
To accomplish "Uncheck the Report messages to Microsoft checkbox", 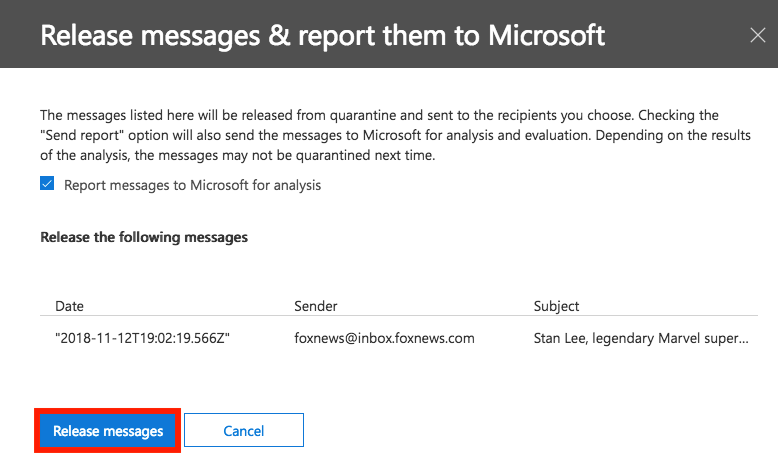I will point(47,184).
